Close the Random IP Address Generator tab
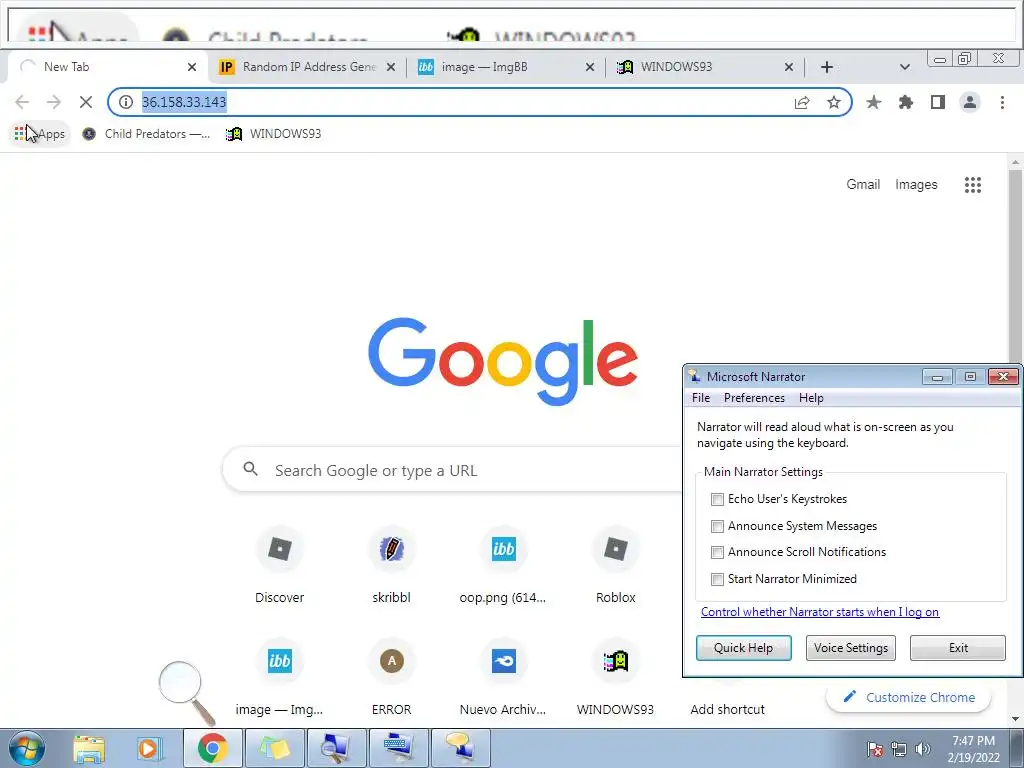1024x768 pixels. coord(391,67)
